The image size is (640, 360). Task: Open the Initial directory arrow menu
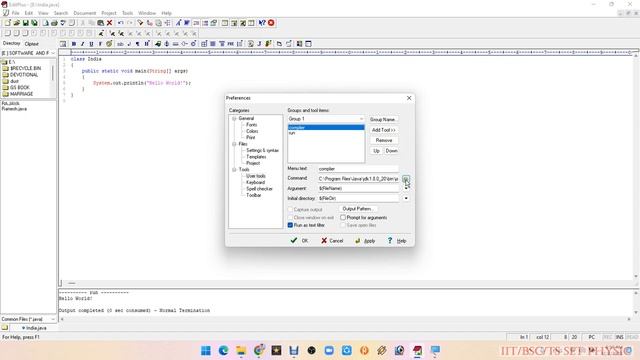(x=406, y=198)
